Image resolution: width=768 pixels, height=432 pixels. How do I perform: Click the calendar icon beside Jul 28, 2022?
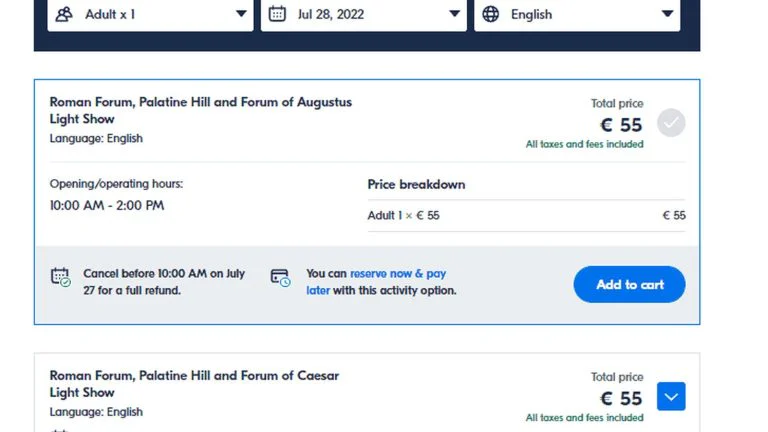277,14
